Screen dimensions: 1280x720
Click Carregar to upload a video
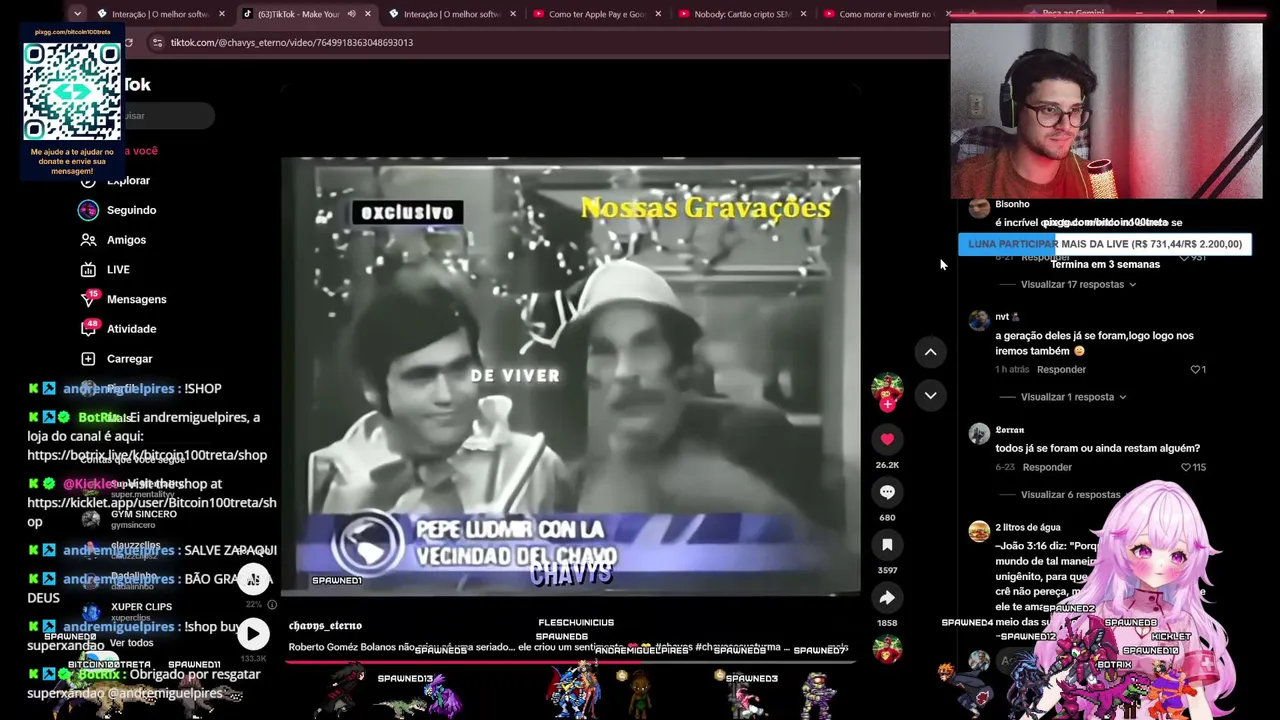[116, 359]
